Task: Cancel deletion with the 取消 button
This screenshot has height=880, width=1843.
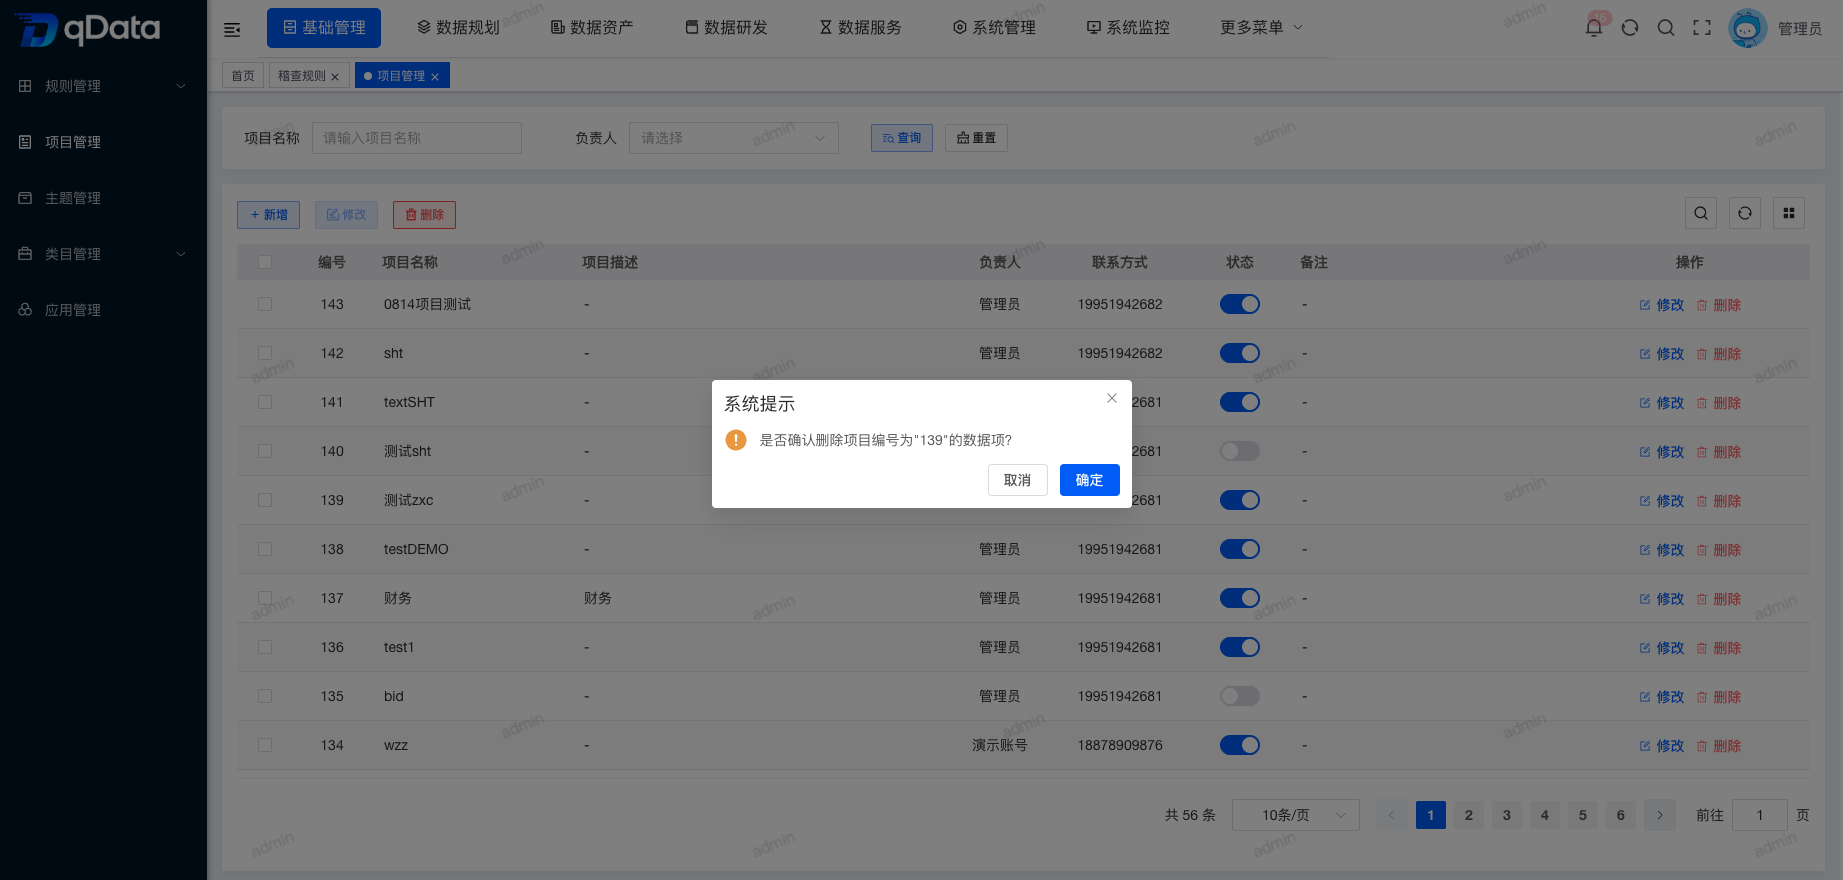Action: (x=1017, y=480)
